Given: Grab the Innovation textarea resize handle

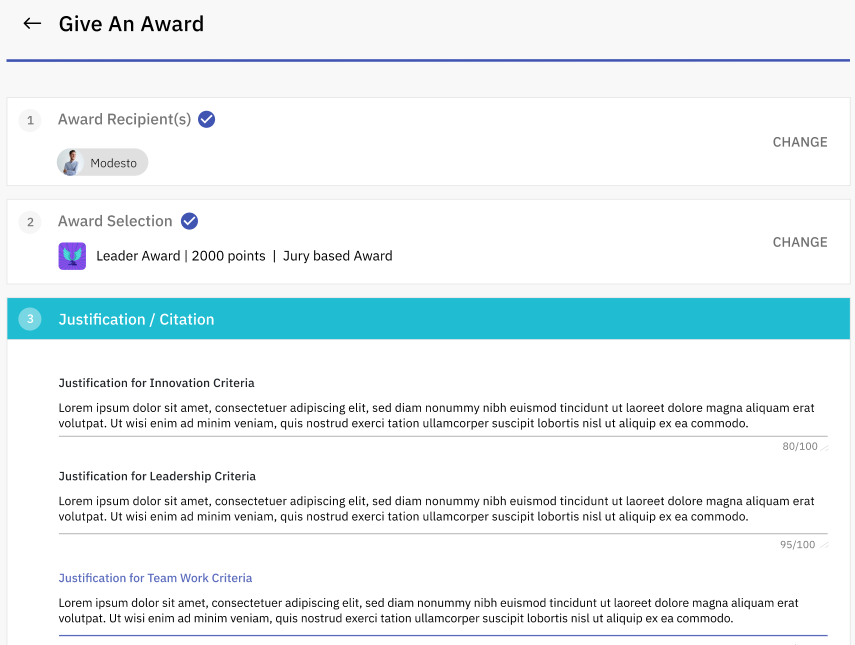Looking at the screenshot, I should pos(824,448).
